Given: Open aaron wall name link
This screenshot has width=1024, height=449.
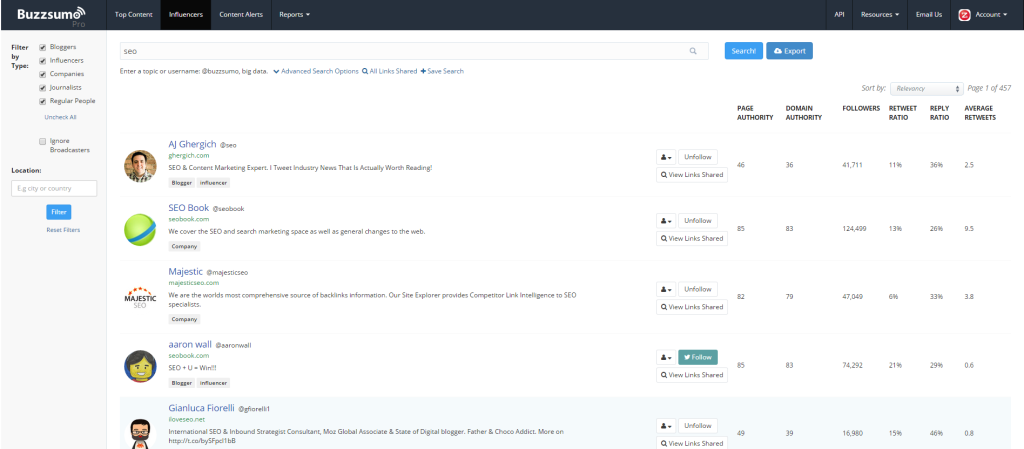Looking at the screenshot, I should click(x=189, y=344).
